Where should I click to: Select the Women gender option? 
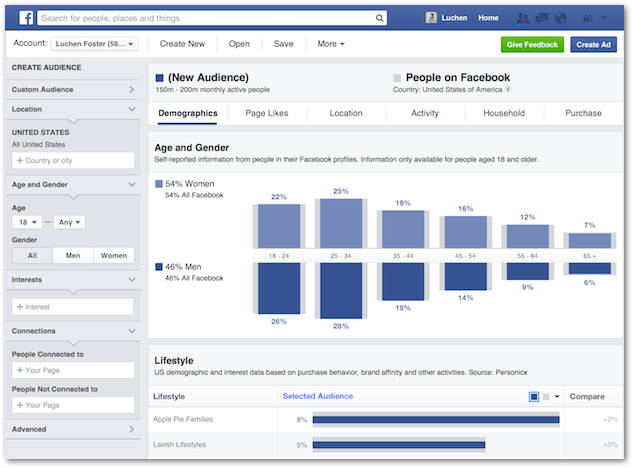[114, 256]
